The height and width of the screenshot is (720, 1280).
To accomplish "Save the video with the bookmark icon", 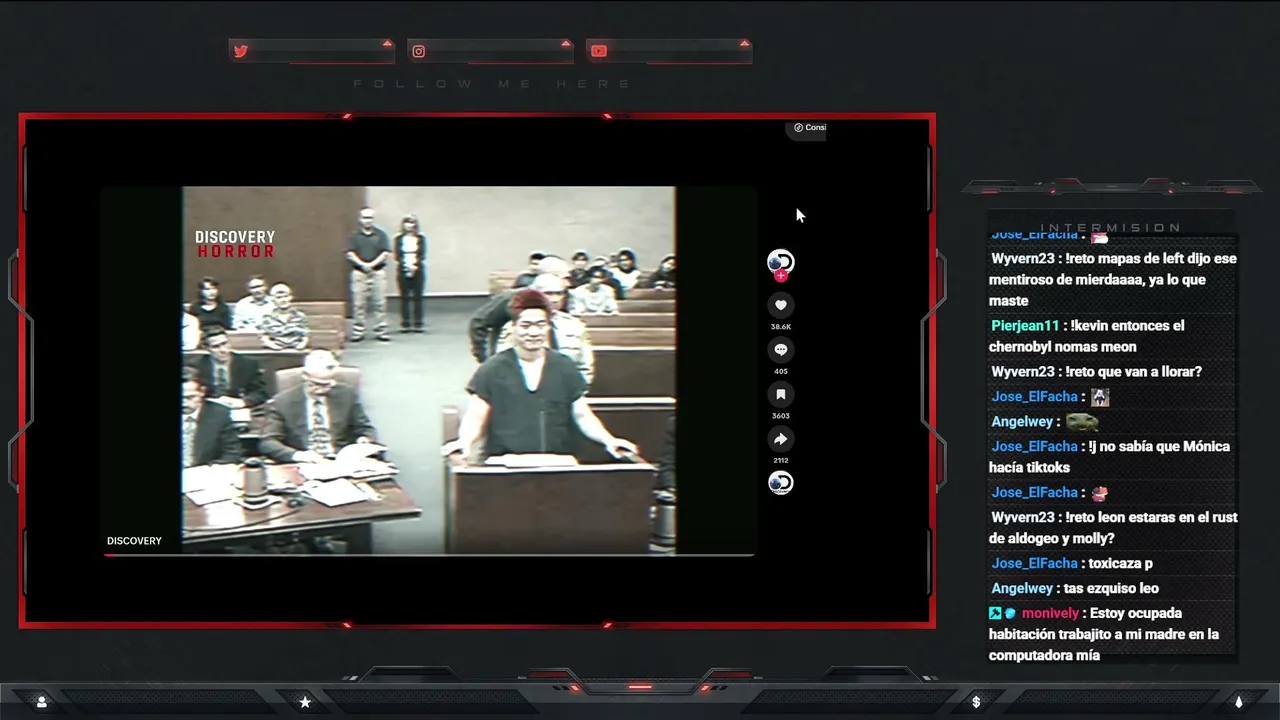I will pyautogui.click(x=781, y=394).
